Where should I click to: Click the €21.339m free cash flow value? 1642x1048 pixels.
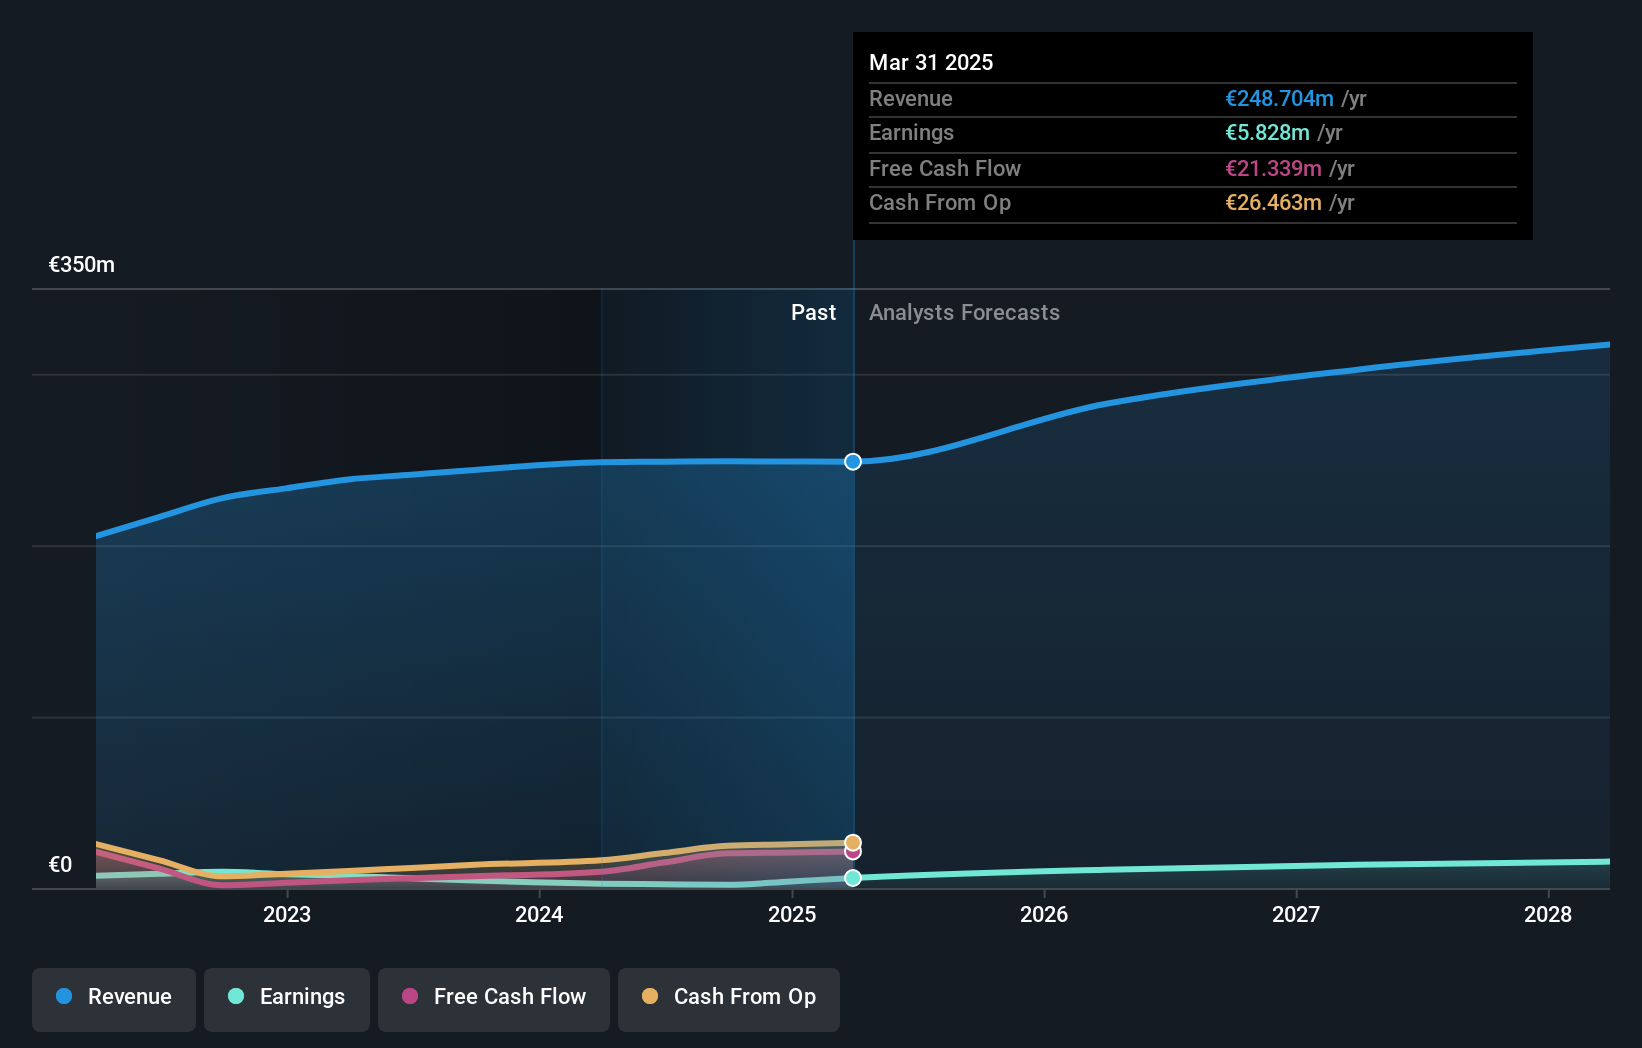1273,169
